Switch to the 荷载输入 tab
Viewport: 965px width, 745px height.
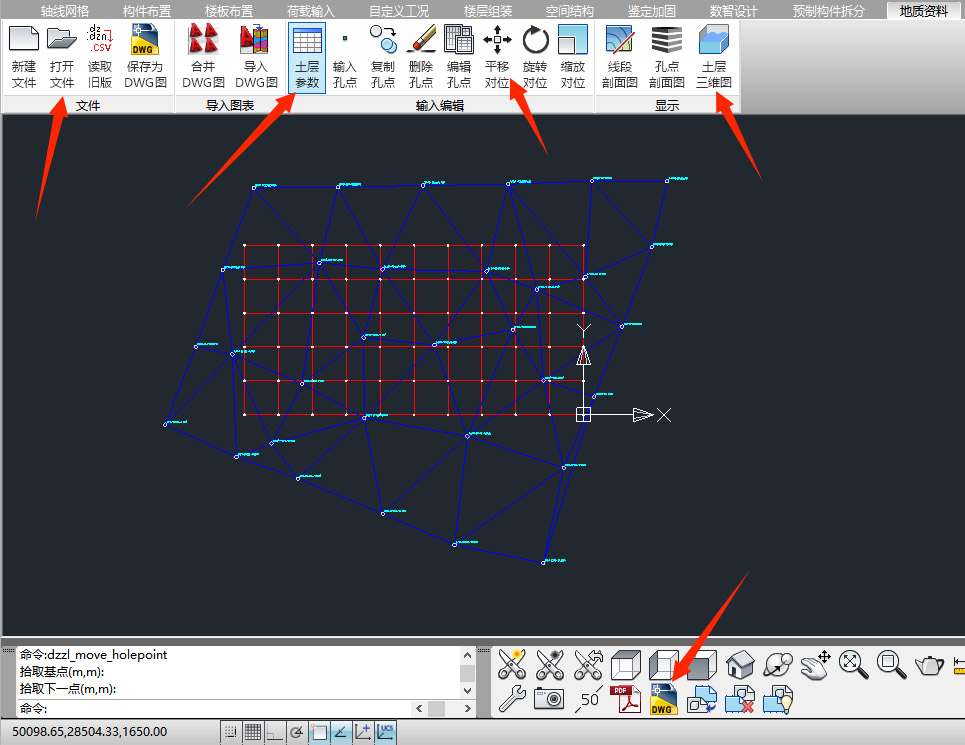310,11
